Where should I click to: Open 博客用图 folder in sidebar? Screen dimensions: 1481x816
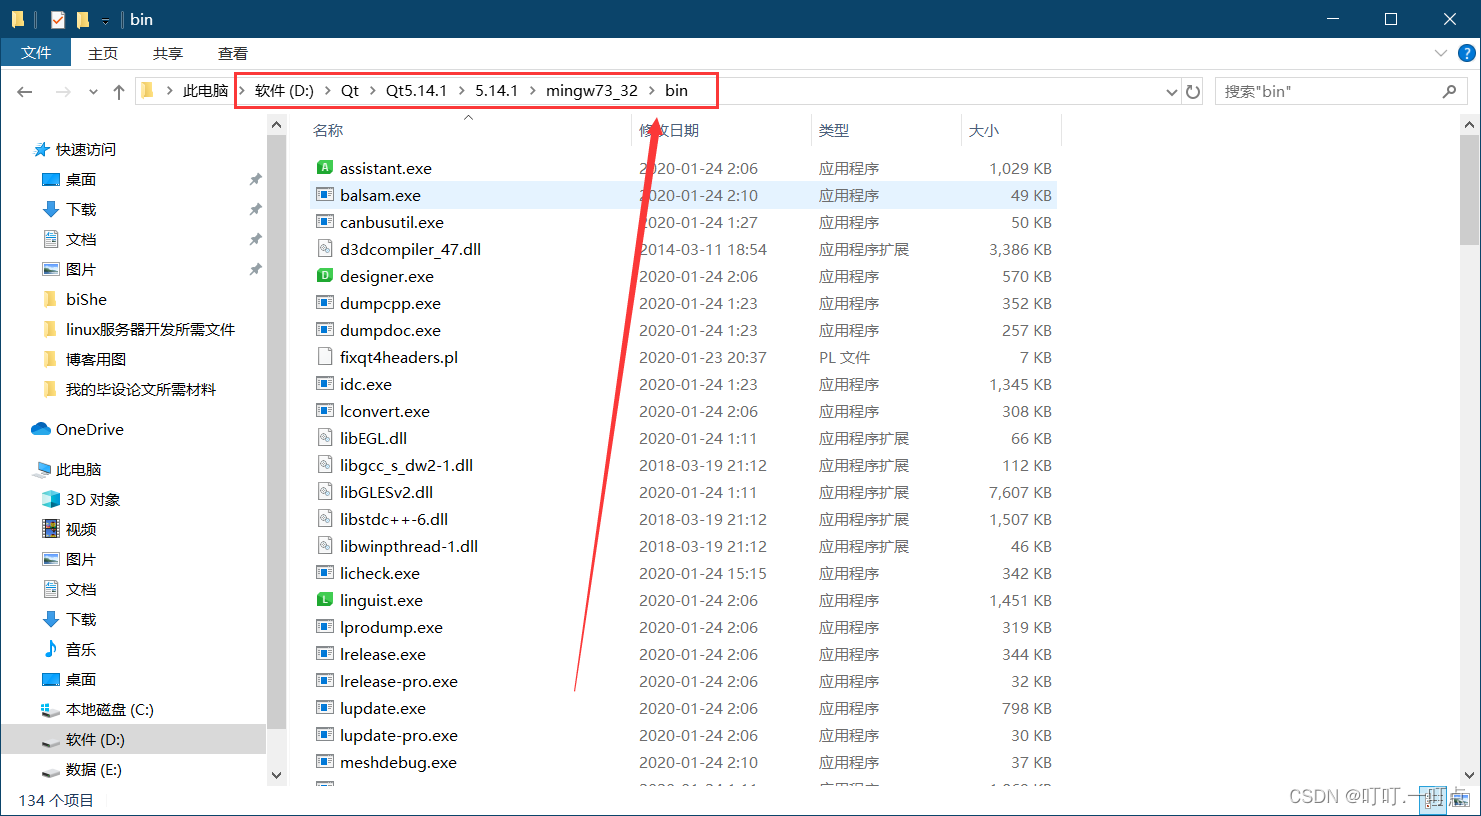(96, 360)
